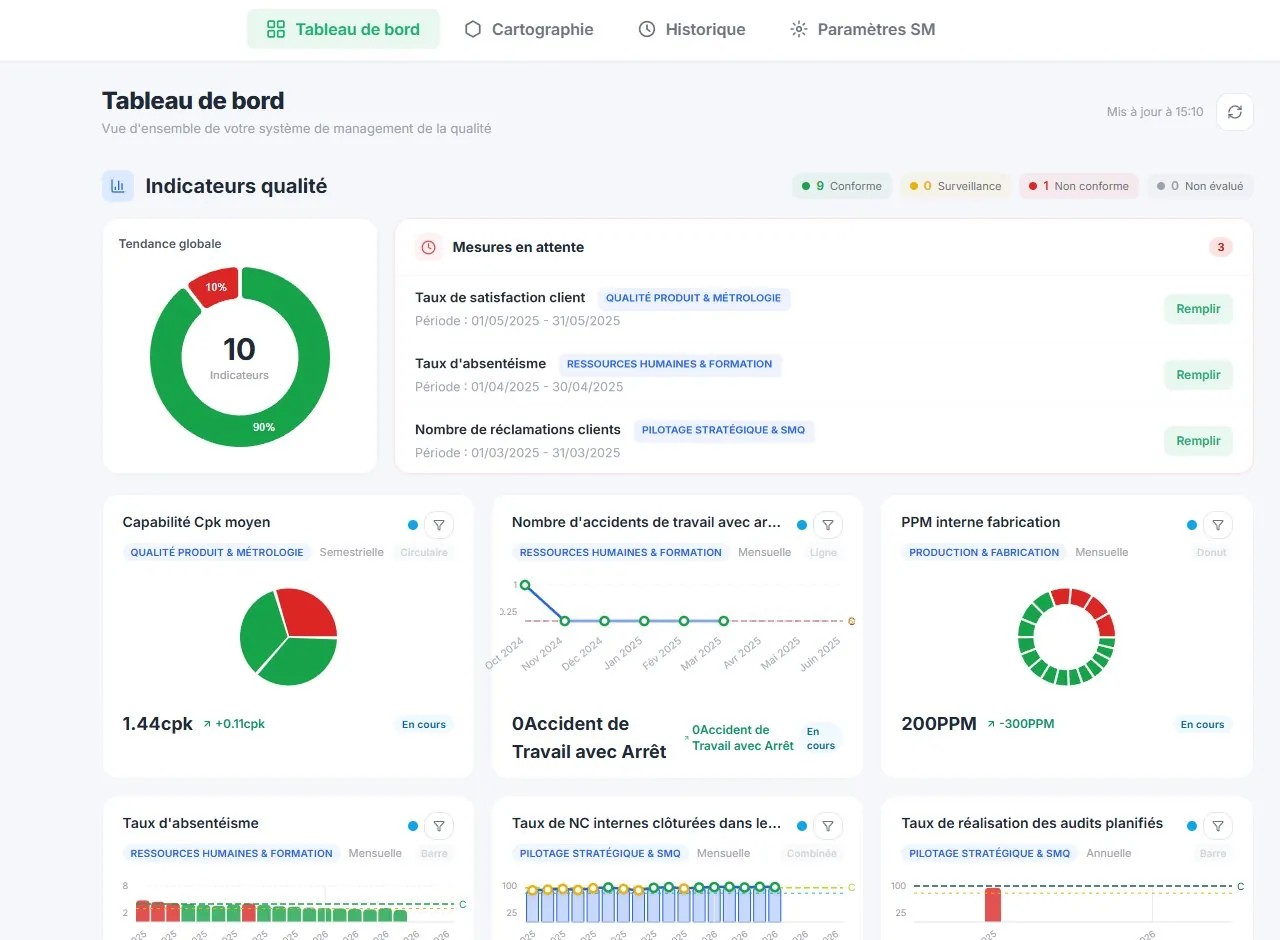
Task: Click the pending measures count badge 3
Action: pyautogui.click(x=1220, y=247)
